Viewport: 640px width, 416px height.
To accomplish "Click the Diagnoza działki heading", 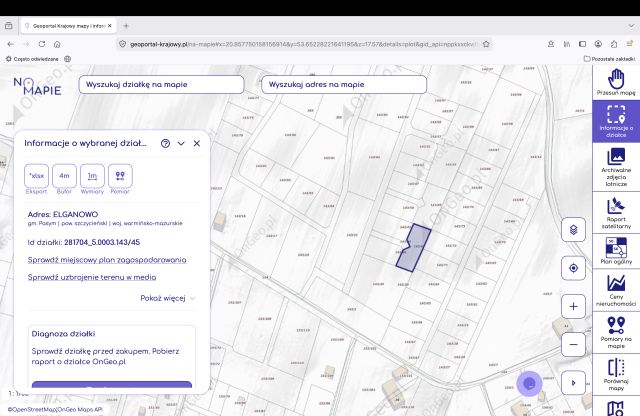I will click(x=63, y=334).
